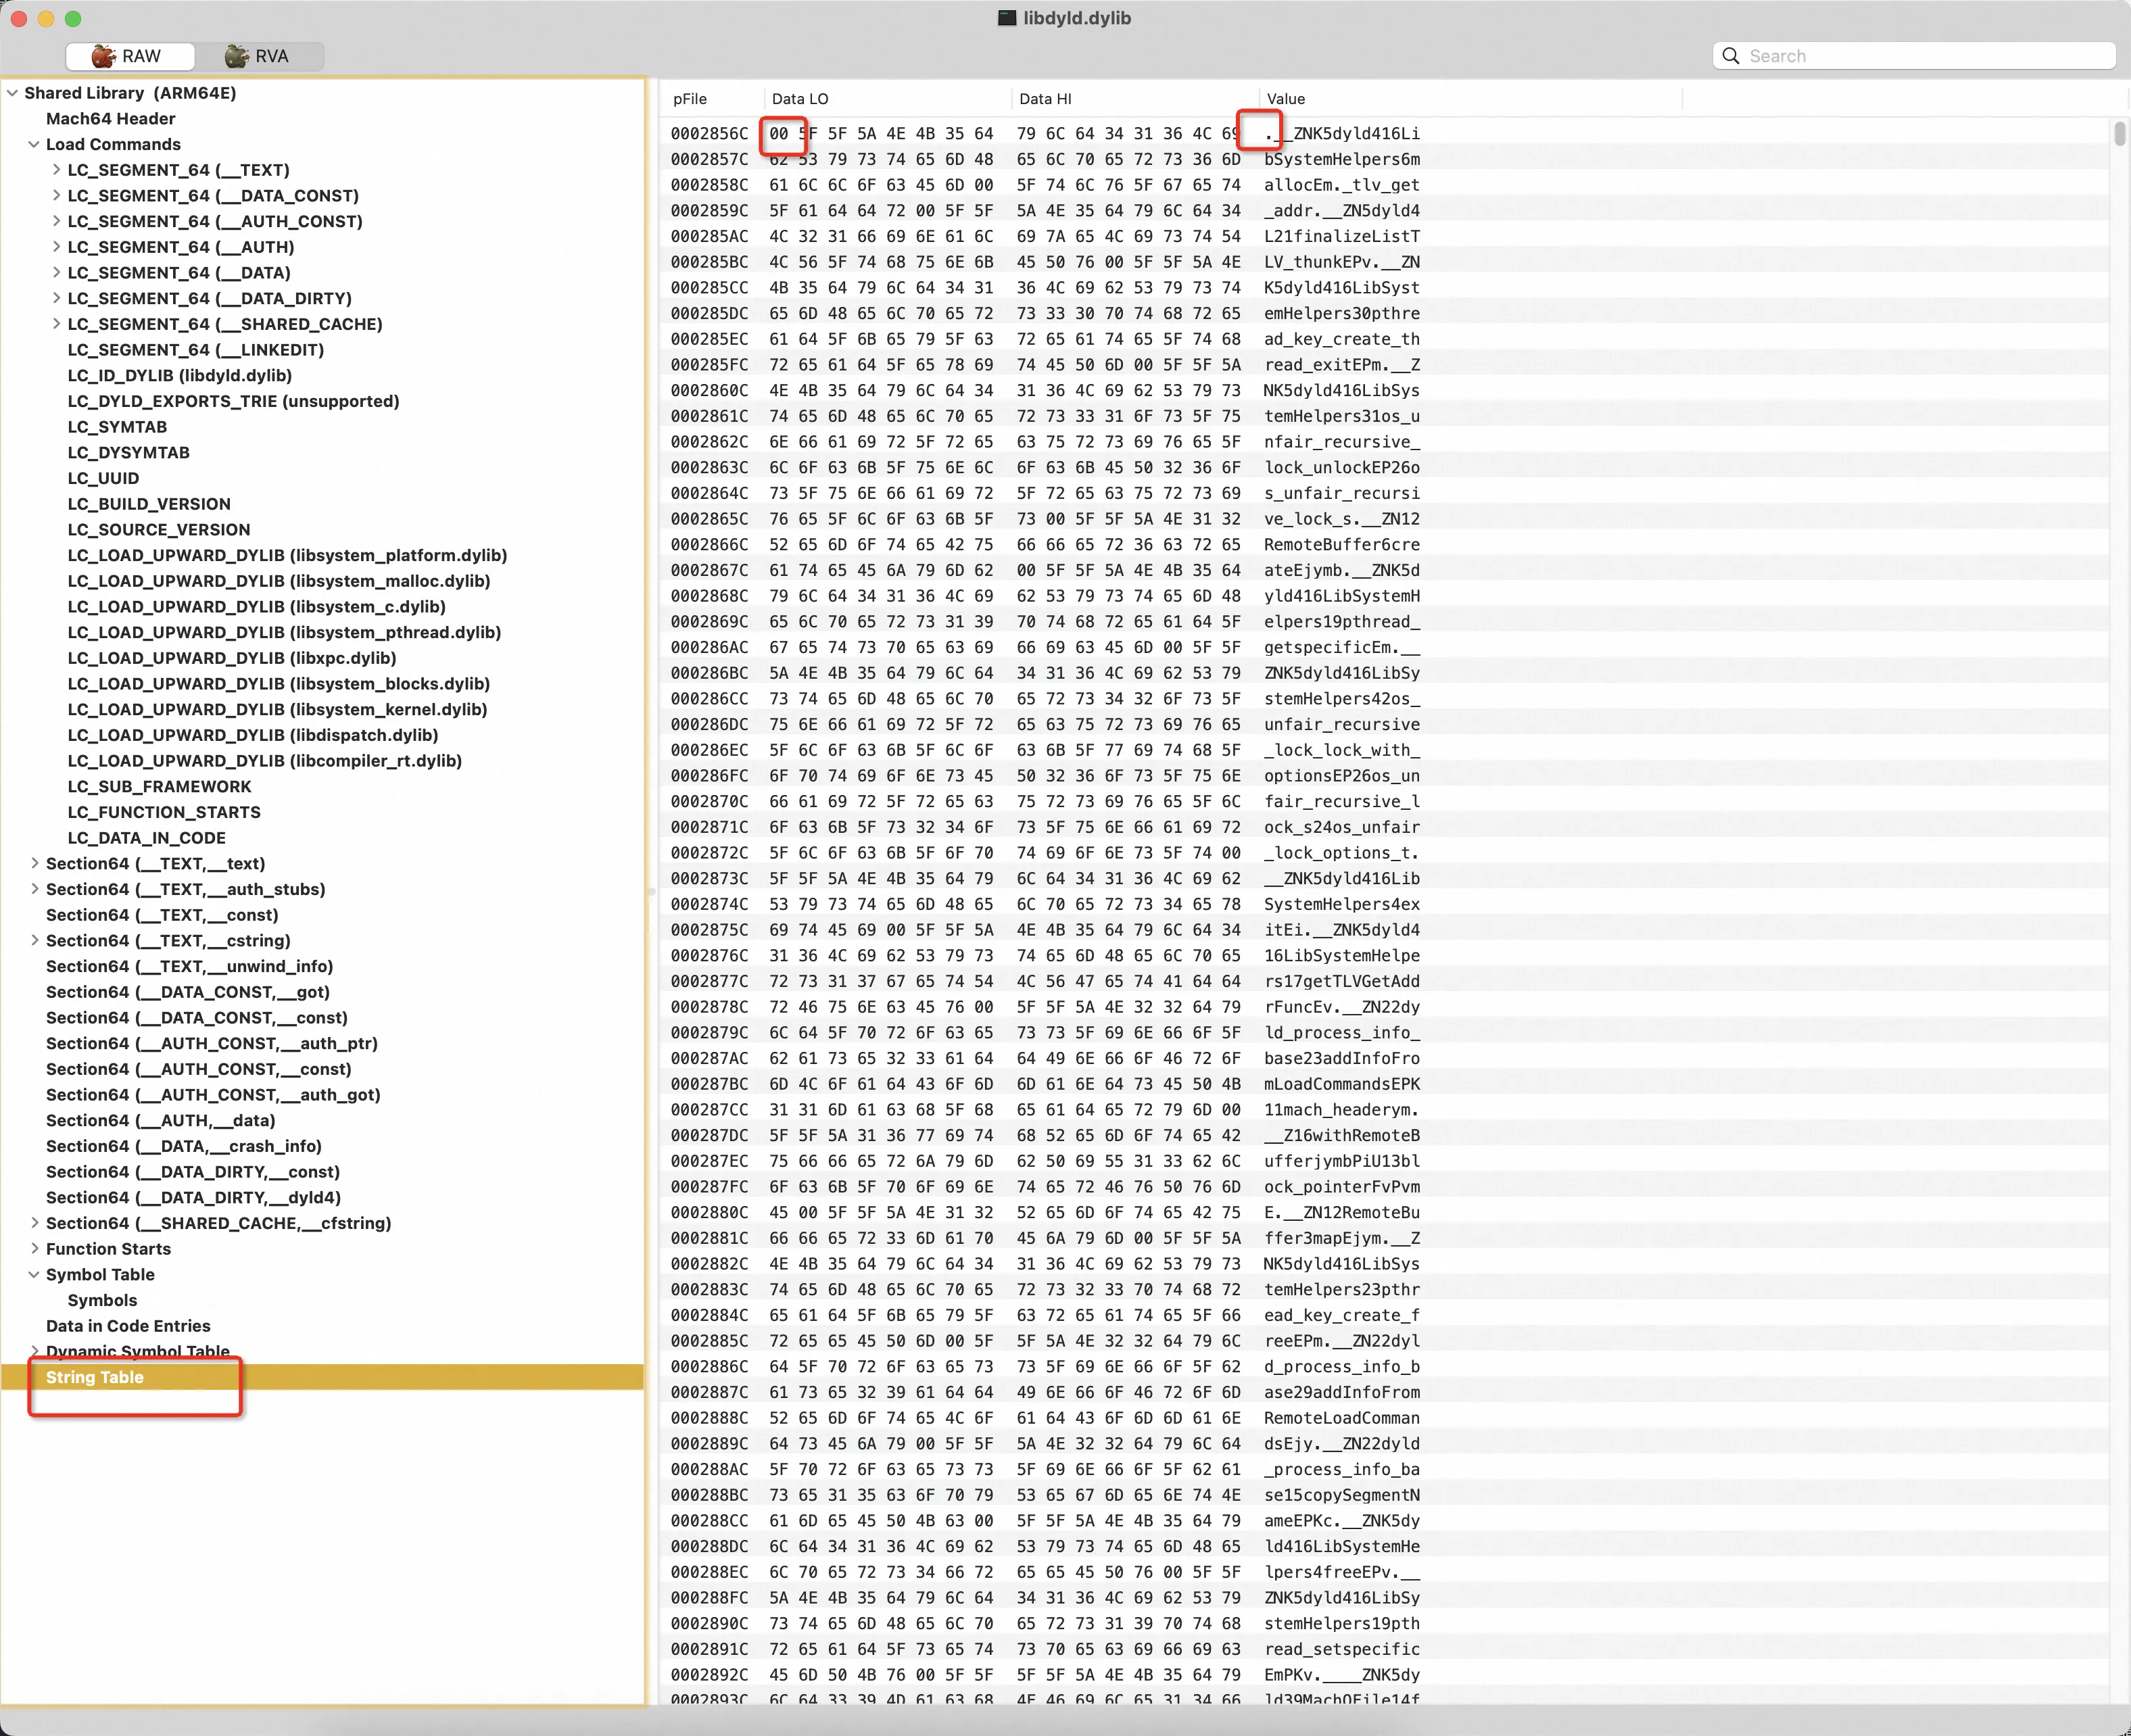Click the magnifier icon in Search
The image size is (2131, 1736).
click(x=1731, y=56)
